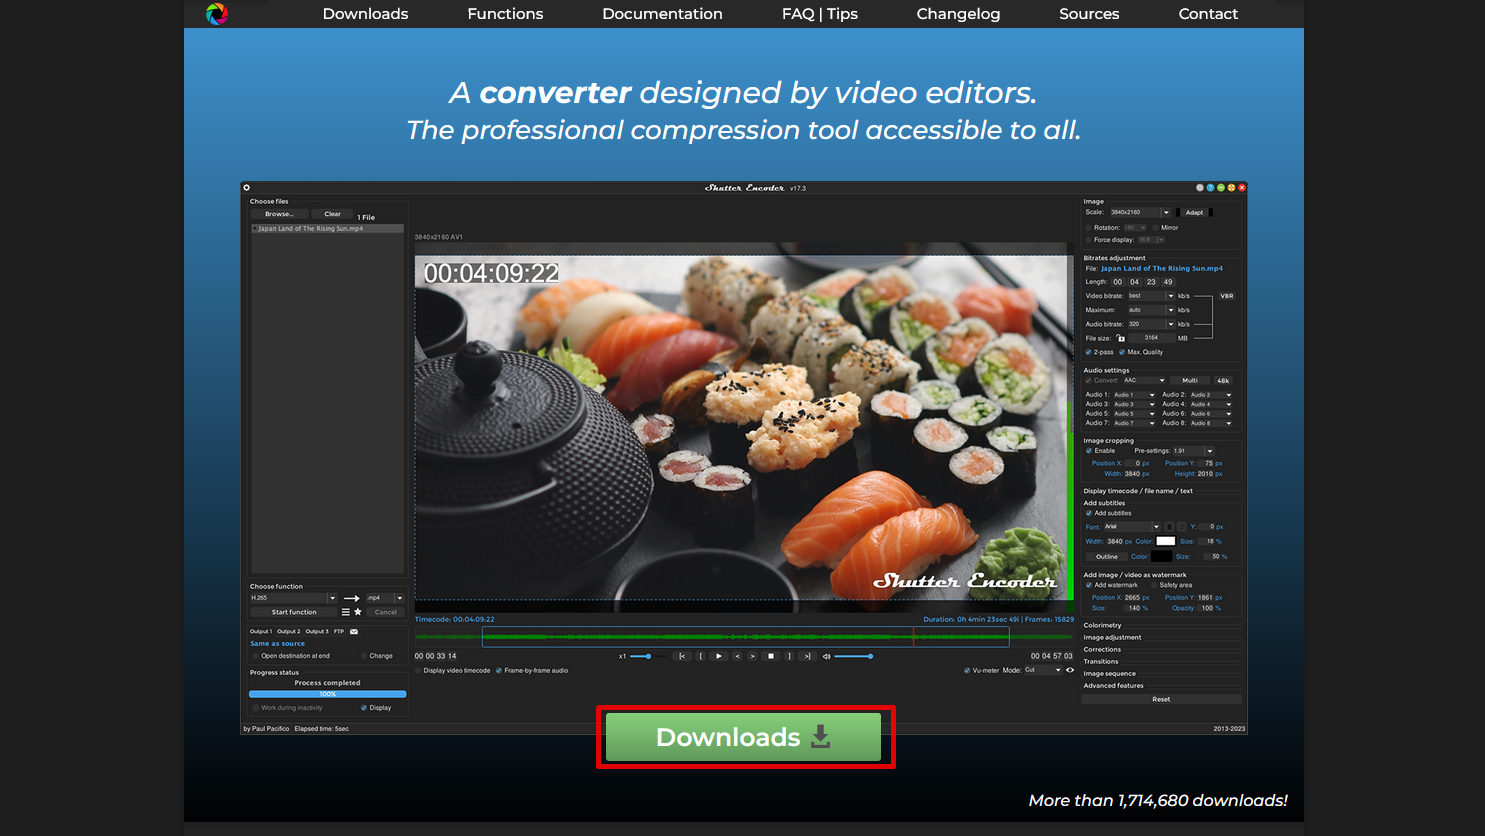The image size is (1485, 836).
Task: Click the favorites star icon
Action: click(358, 612)
